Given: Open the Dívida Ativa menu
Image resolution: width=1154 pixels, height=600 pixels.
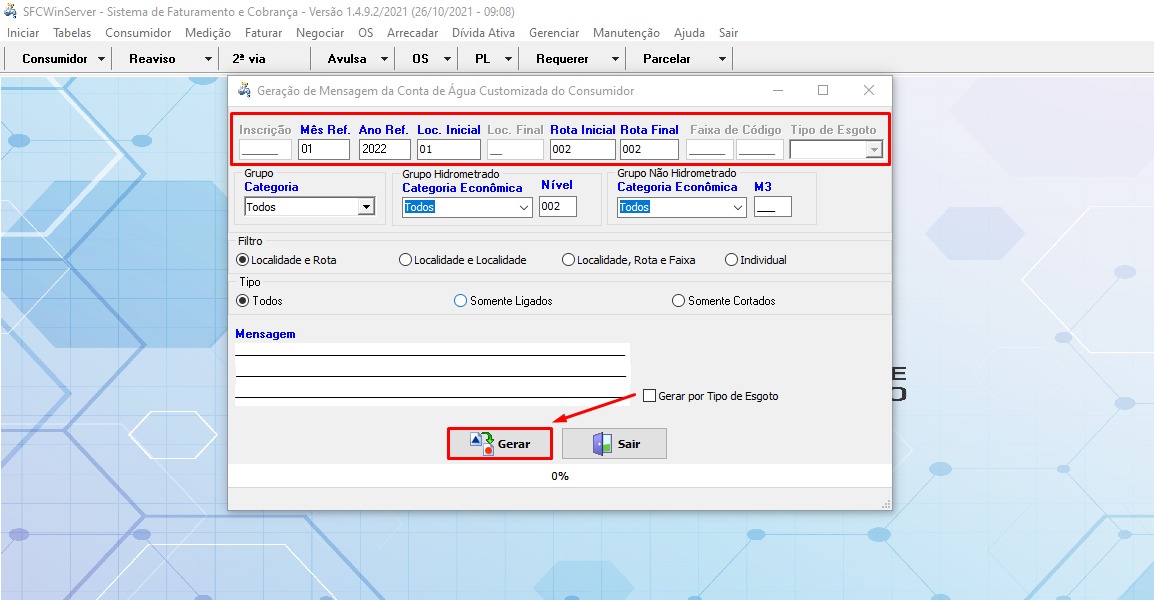Looking at the screenshot, I should [483, 33].
